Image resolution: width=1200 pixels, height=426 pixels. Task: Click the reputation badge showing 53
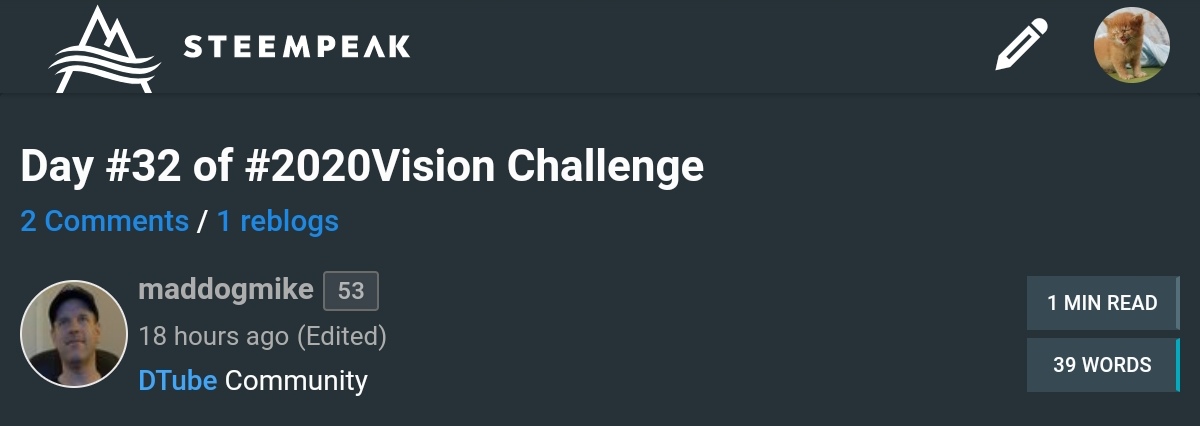[351, 291]
